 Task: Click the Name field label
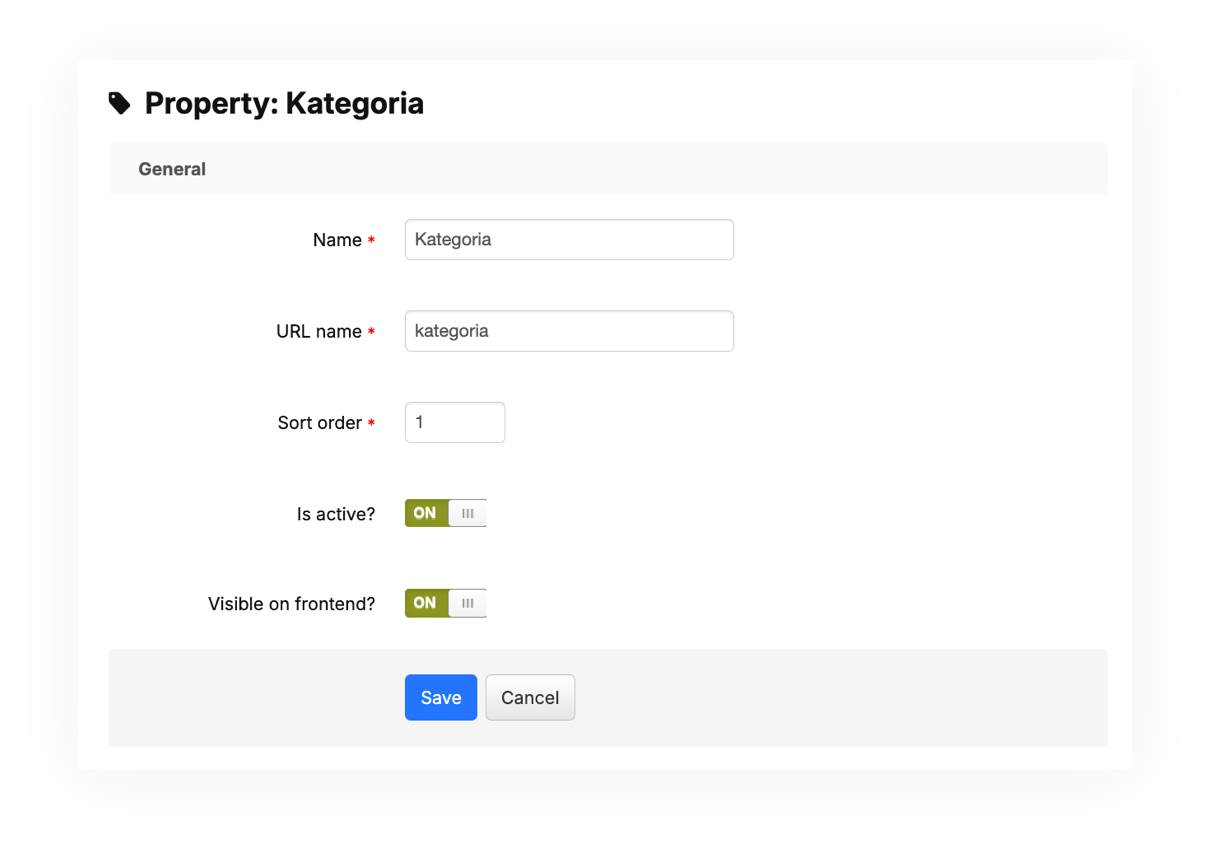(337, 240)
